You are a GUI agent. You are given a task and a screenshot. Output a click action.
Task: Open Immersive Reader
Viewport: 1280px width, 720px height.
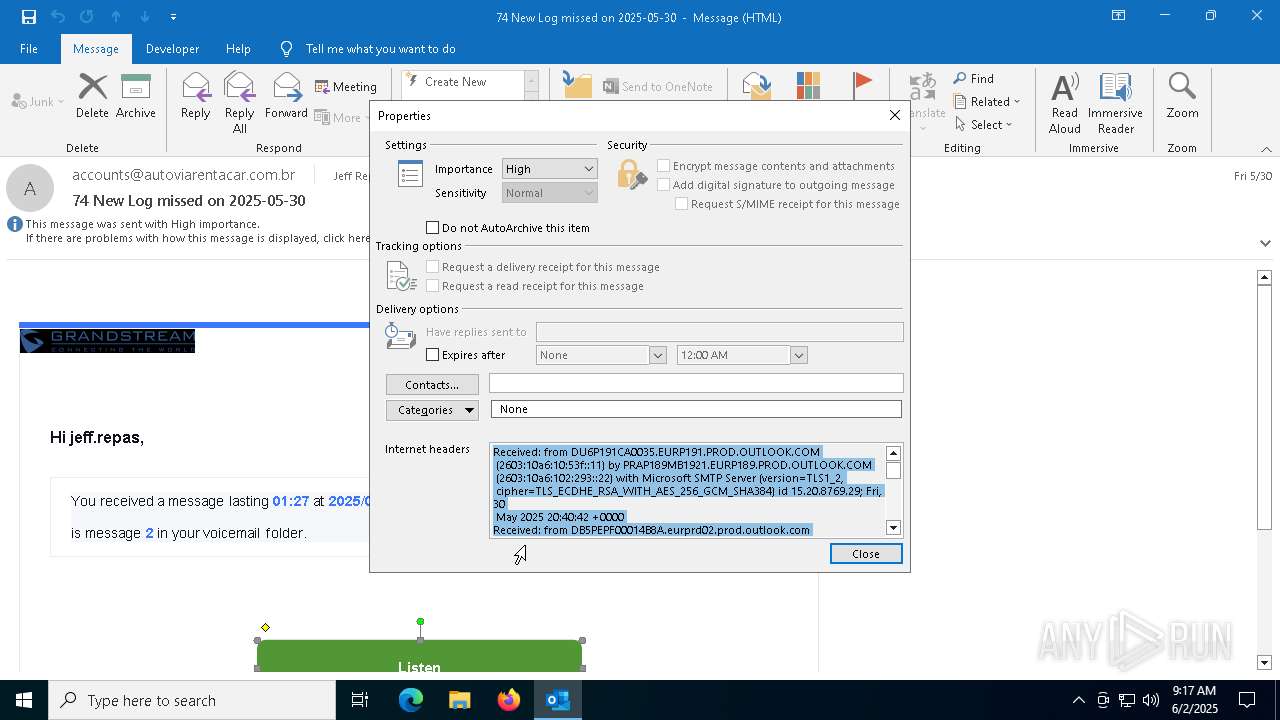(1115, 103)
